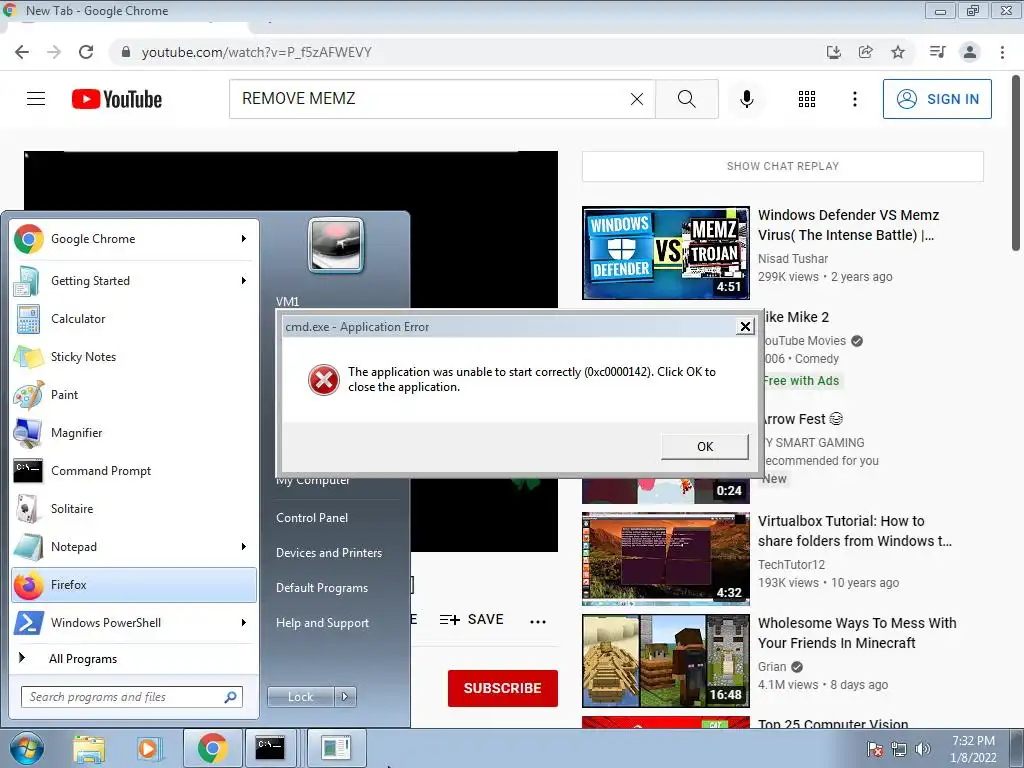Start Command Prompt from Start menu

pos(134,470)
